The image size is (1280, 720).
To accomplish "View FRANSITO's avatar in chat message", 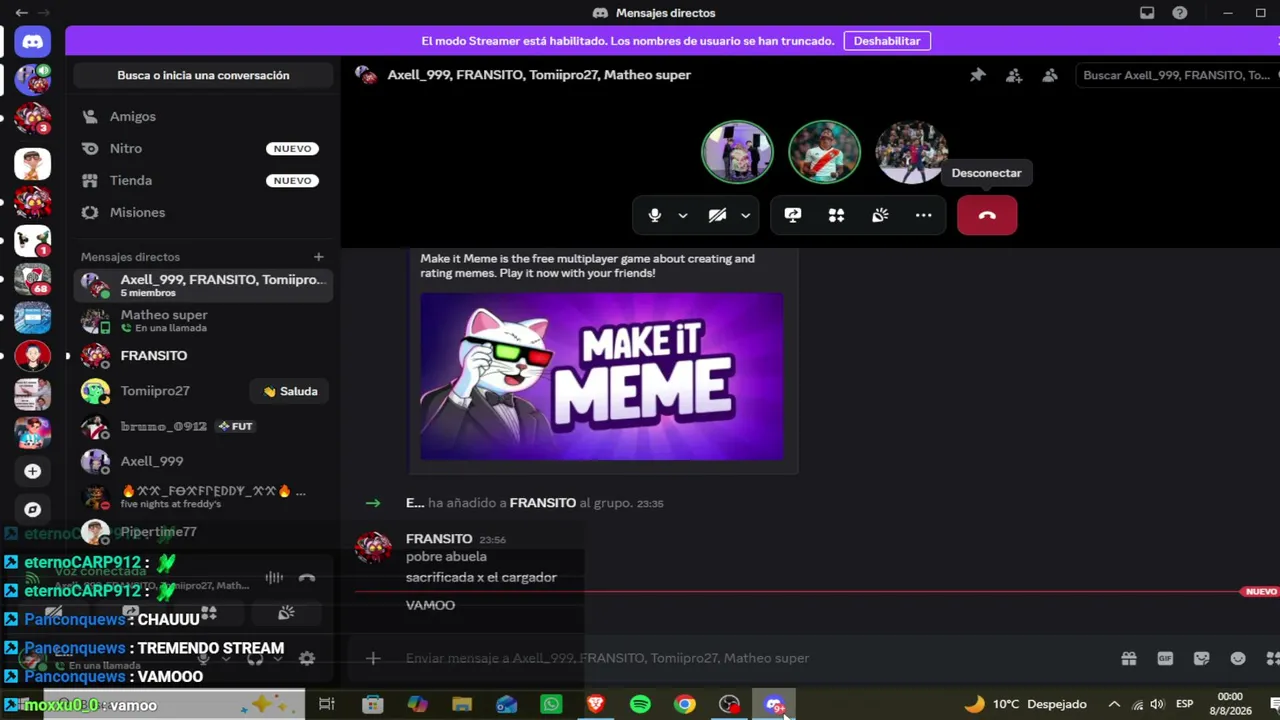I will (x=374, y=547).
